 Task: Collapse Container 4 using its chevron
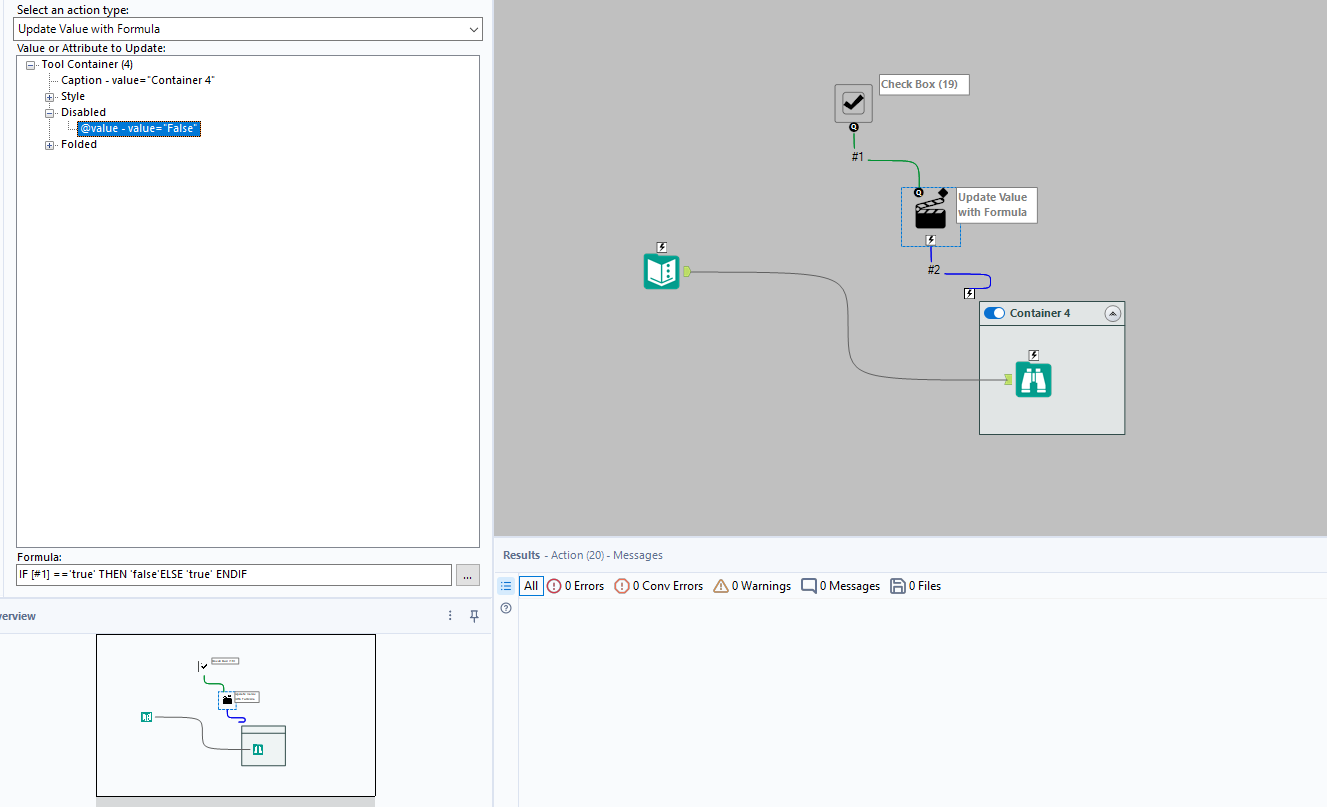click(1113, 313)
